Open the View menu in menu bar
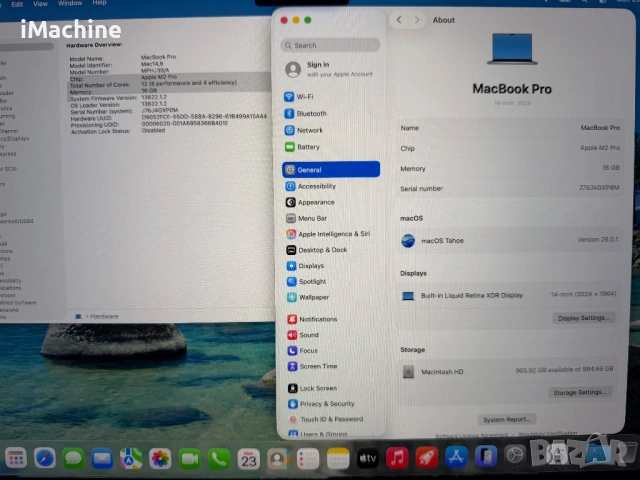This screenshot has width=640, height=480. coord(40,4)
